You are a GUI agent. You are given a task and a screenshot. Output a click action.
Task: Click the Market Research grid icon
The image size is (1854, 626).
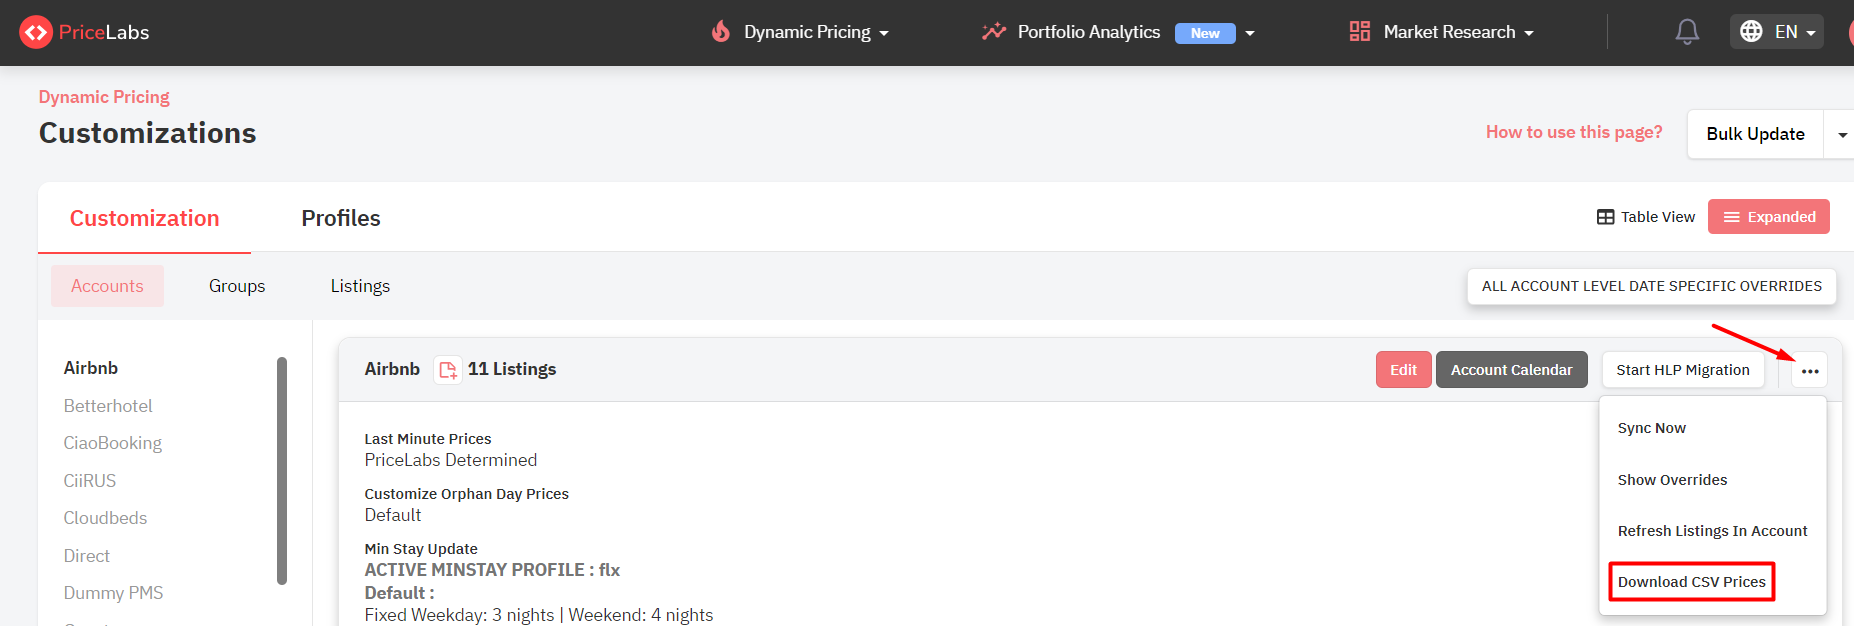[1359, 32]
